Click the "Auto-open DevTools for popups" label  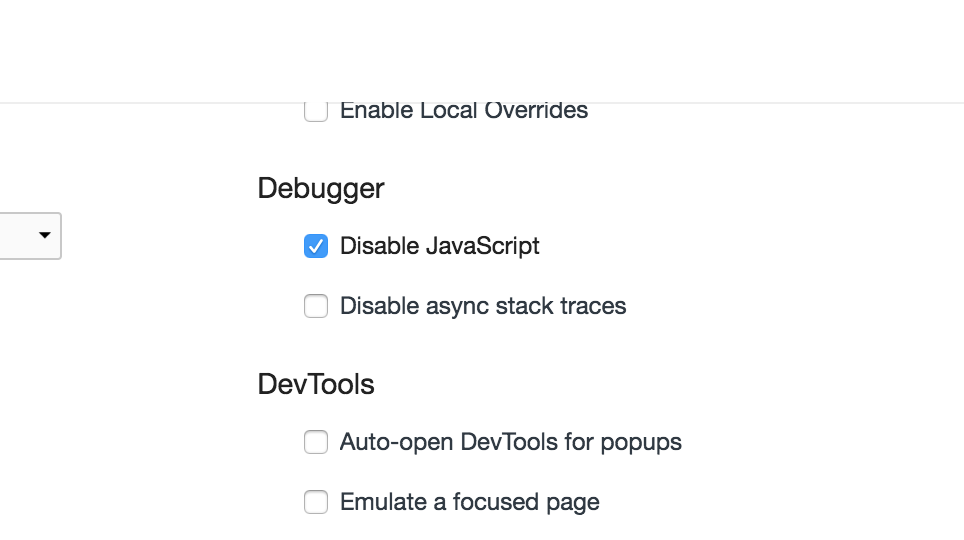pyautogui.click(x=510, y=442)
